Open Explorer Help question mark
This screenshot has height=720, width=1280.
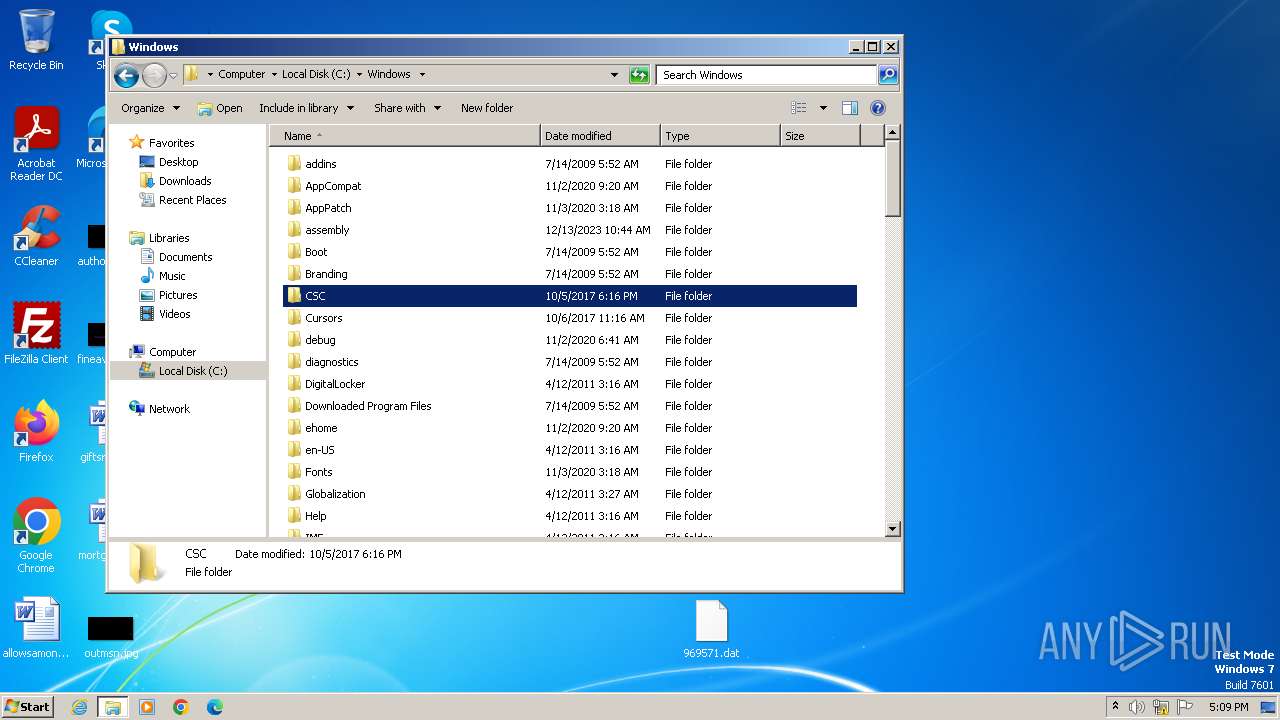[x=878, y=108]
